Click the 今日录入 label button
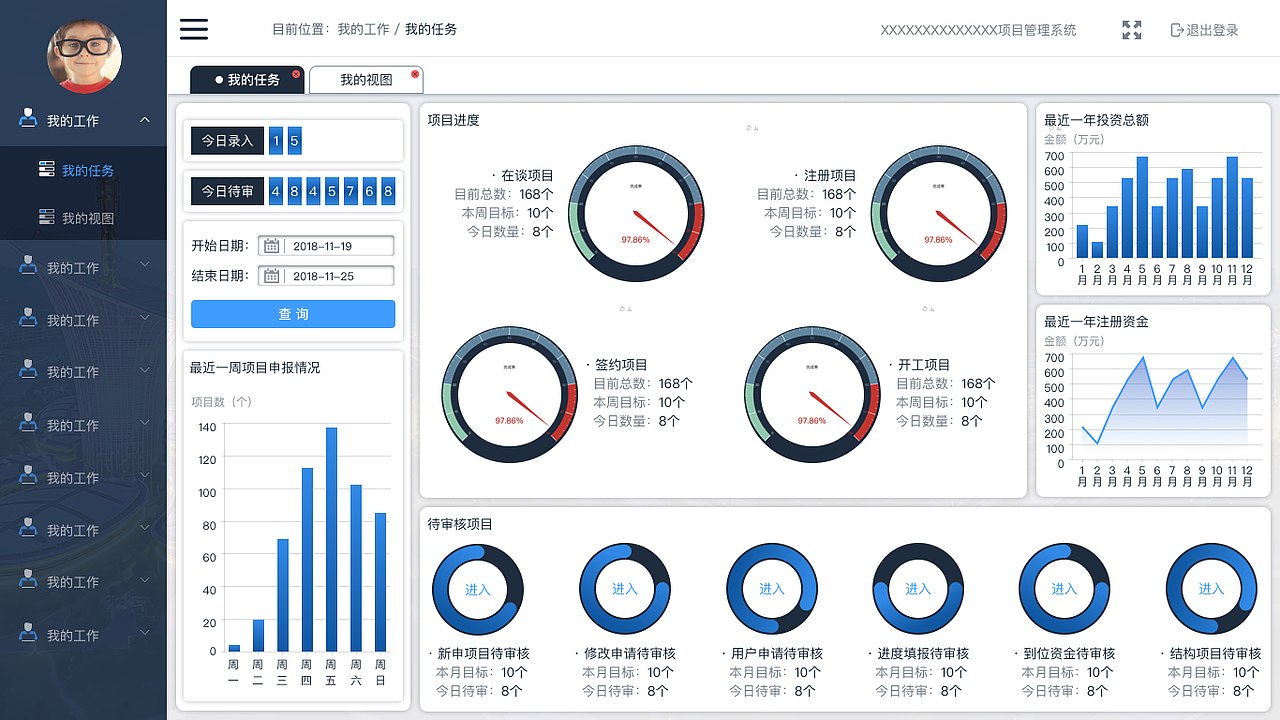This screenshot has width=1280, height=720. [228, 141]
